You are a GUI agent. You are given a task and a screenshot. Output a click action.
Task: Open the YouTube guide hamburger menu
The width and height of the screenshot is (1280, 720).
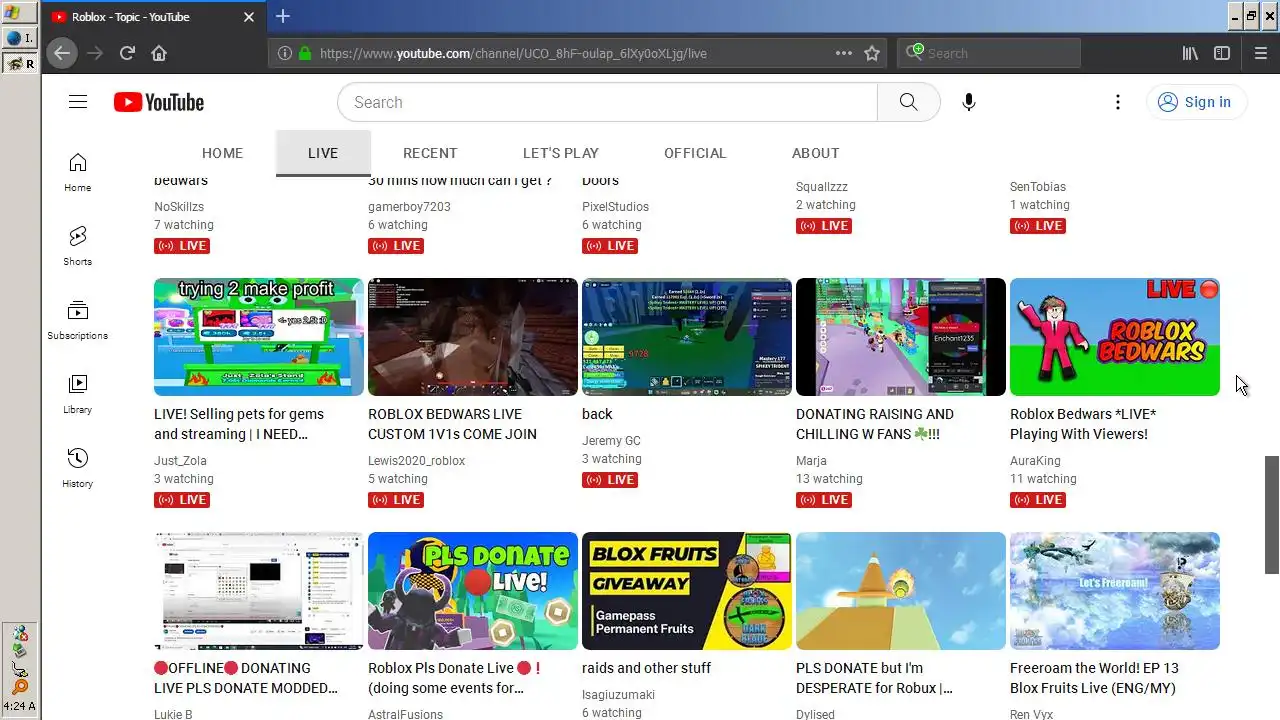[78, 102]
